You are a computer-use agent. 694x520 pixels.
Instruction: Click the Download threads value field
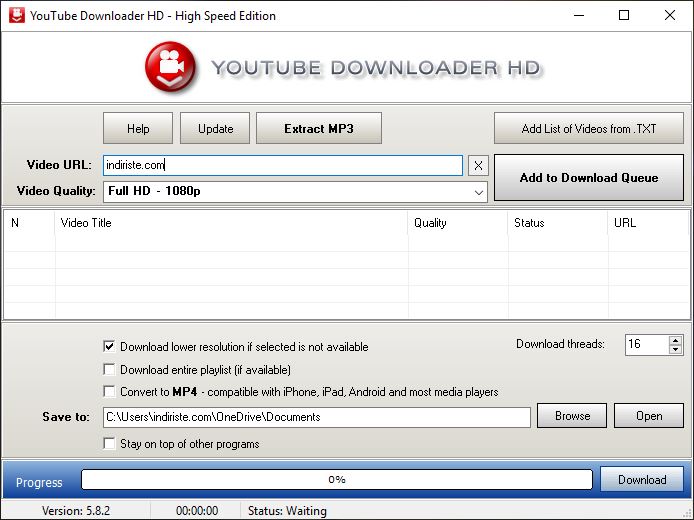646,344
